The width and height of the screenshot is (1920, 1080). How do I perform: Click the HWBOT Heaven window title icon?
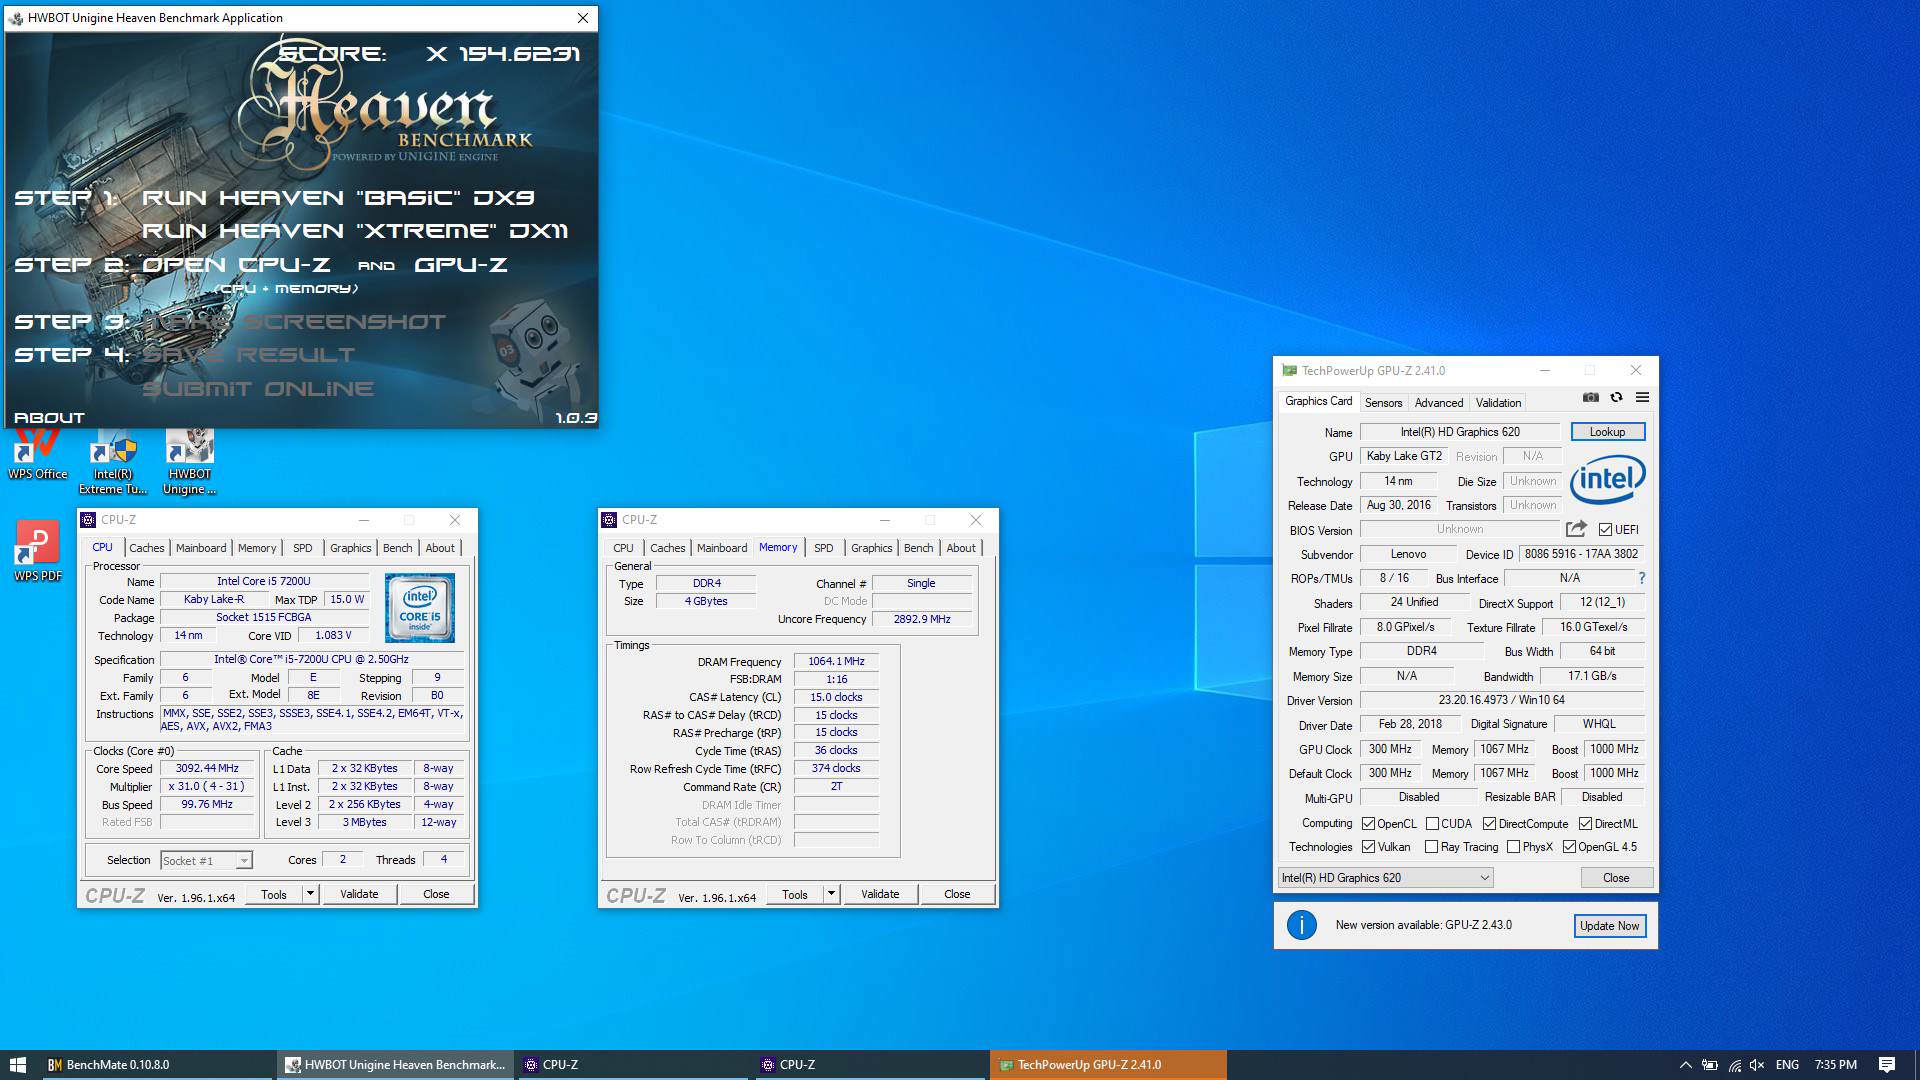click(x=16, y=18)
